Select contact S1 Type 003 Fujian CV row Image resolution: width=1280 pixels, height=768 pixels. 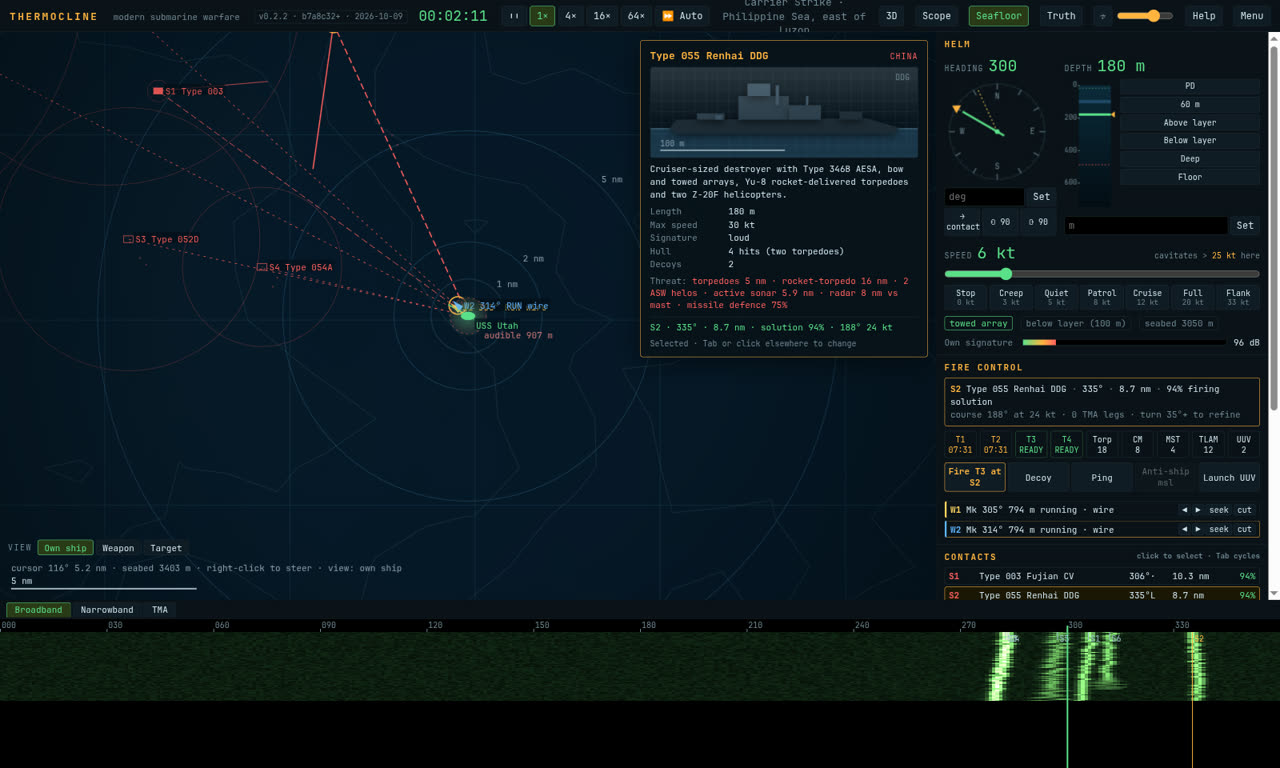(x=1102, y=576)
